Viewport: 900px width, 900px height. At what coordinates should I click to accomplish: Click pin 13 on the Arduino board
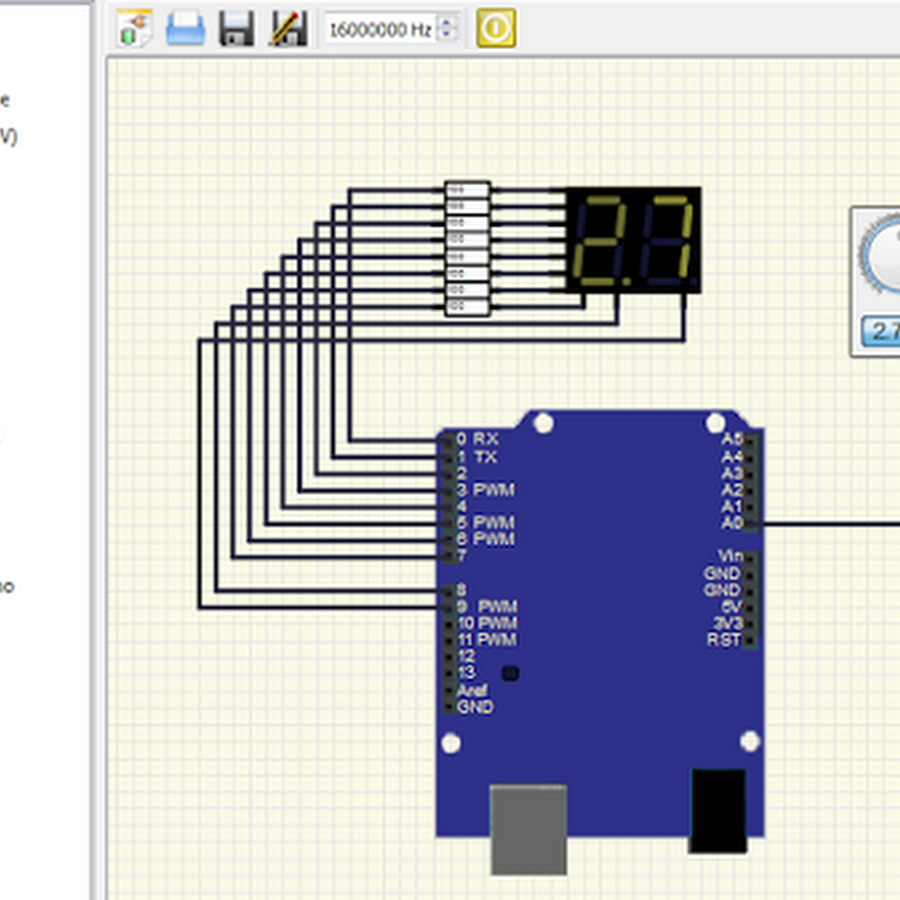pyautogui.click(x=449, y=673)
